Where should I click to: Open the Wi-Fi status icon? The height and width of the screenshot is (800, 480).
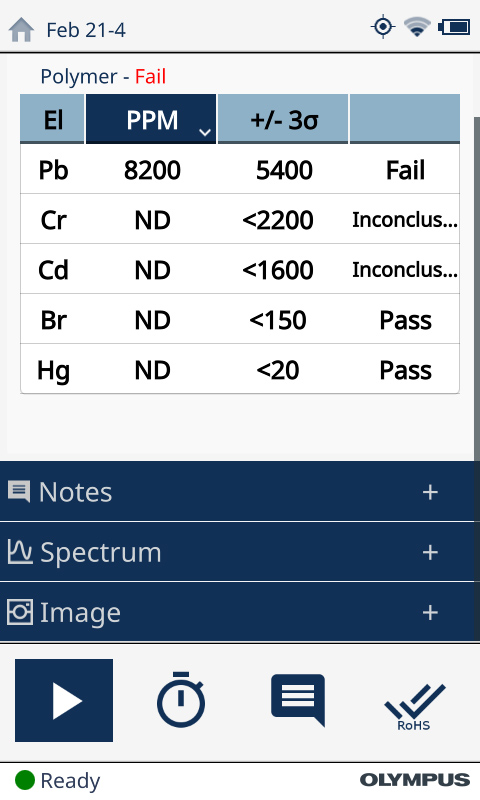click(417, 27)
